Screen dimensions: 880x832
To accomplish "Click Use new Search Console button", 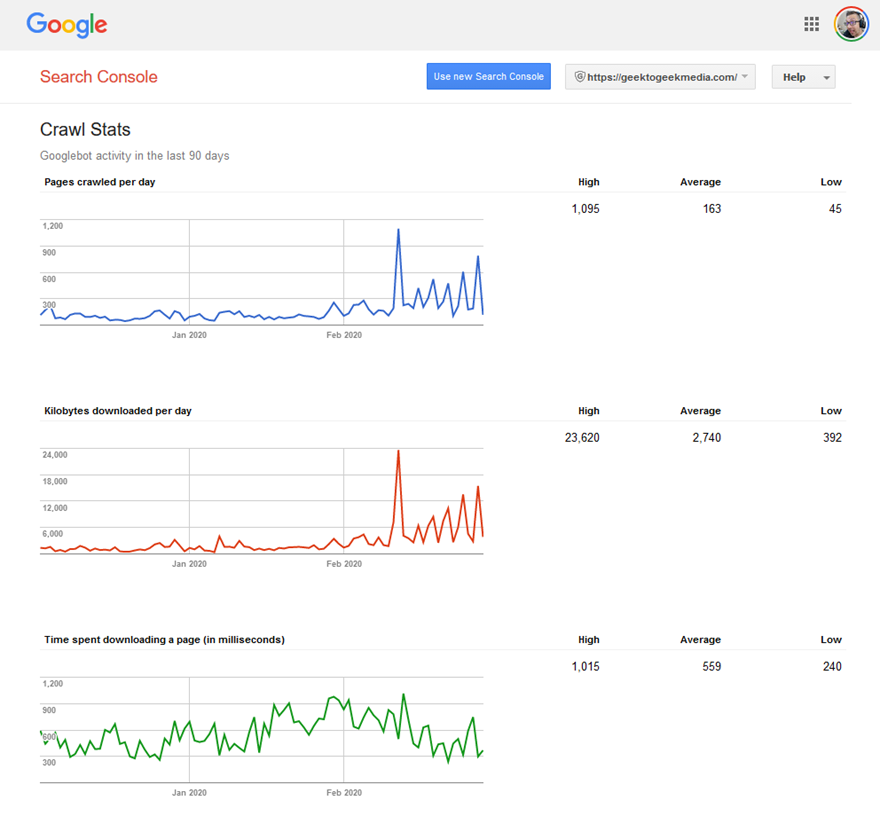I will pyautogui.click(x=488, y=76).
